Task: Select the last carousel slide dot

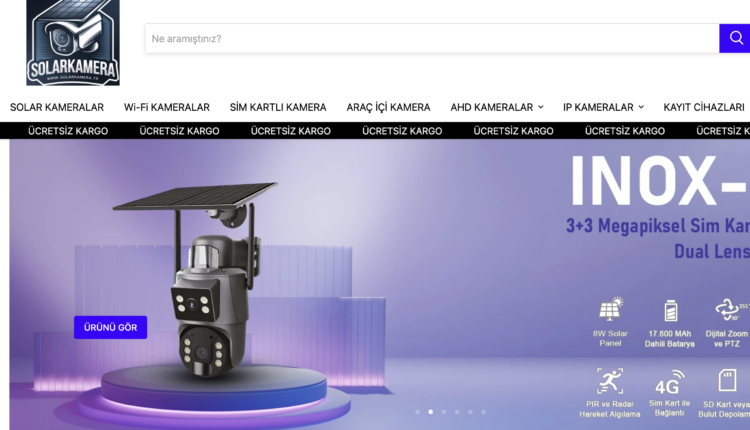Action: [x=484, y=411]
